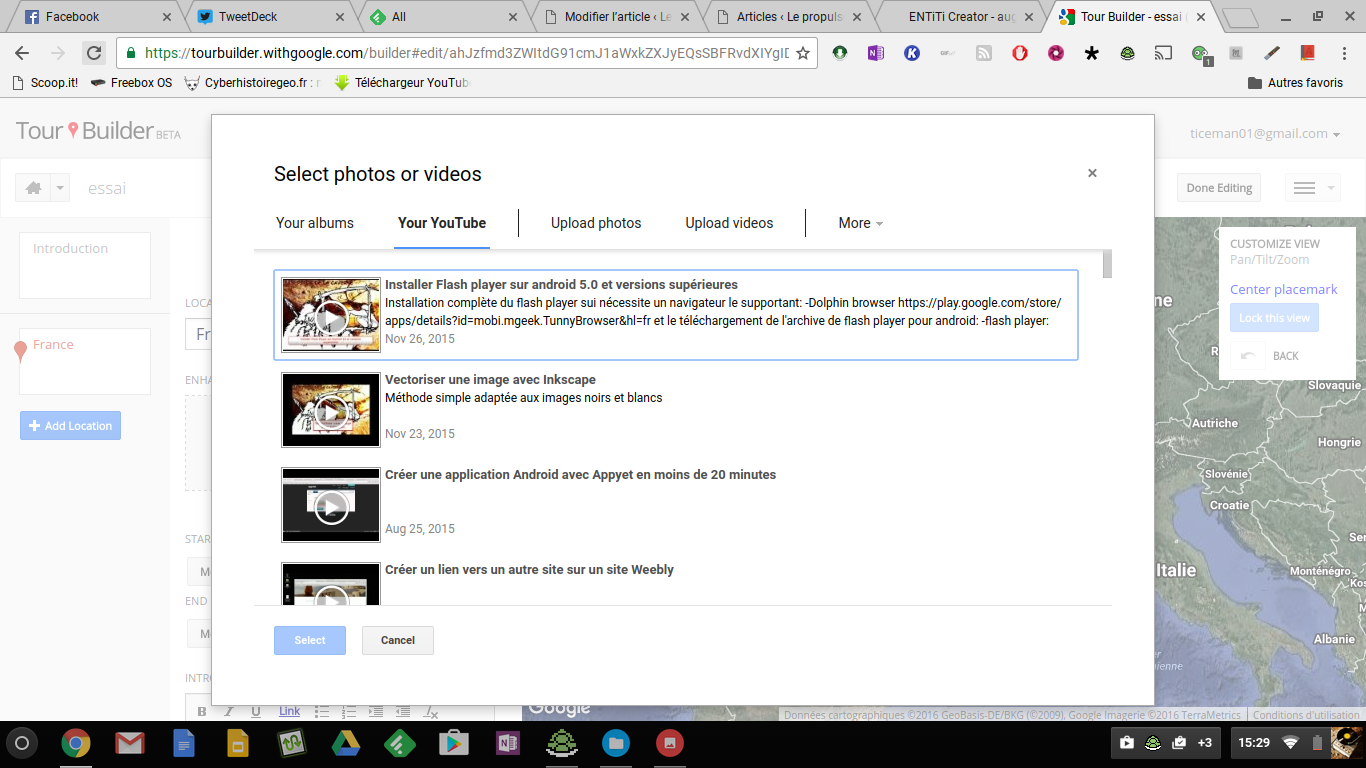Open the hamburger menu next to Done Editing
Viewport: 1366px width, 768px height.
(1311, 188)
